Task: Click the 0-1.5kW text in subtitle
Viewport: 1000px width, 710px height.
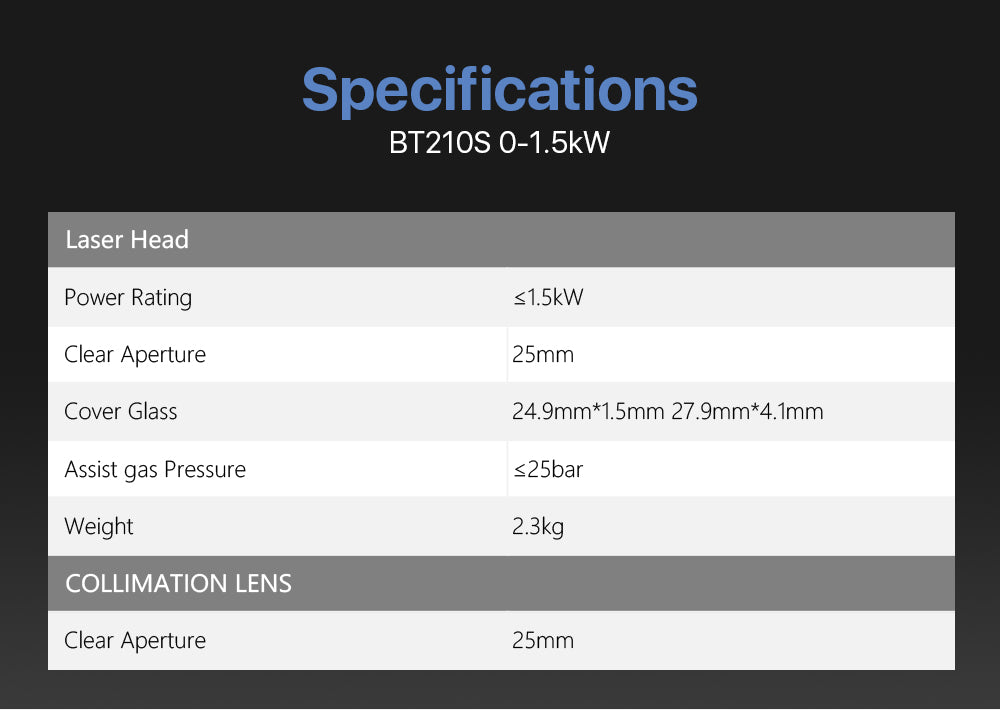Action: [553, 143]
